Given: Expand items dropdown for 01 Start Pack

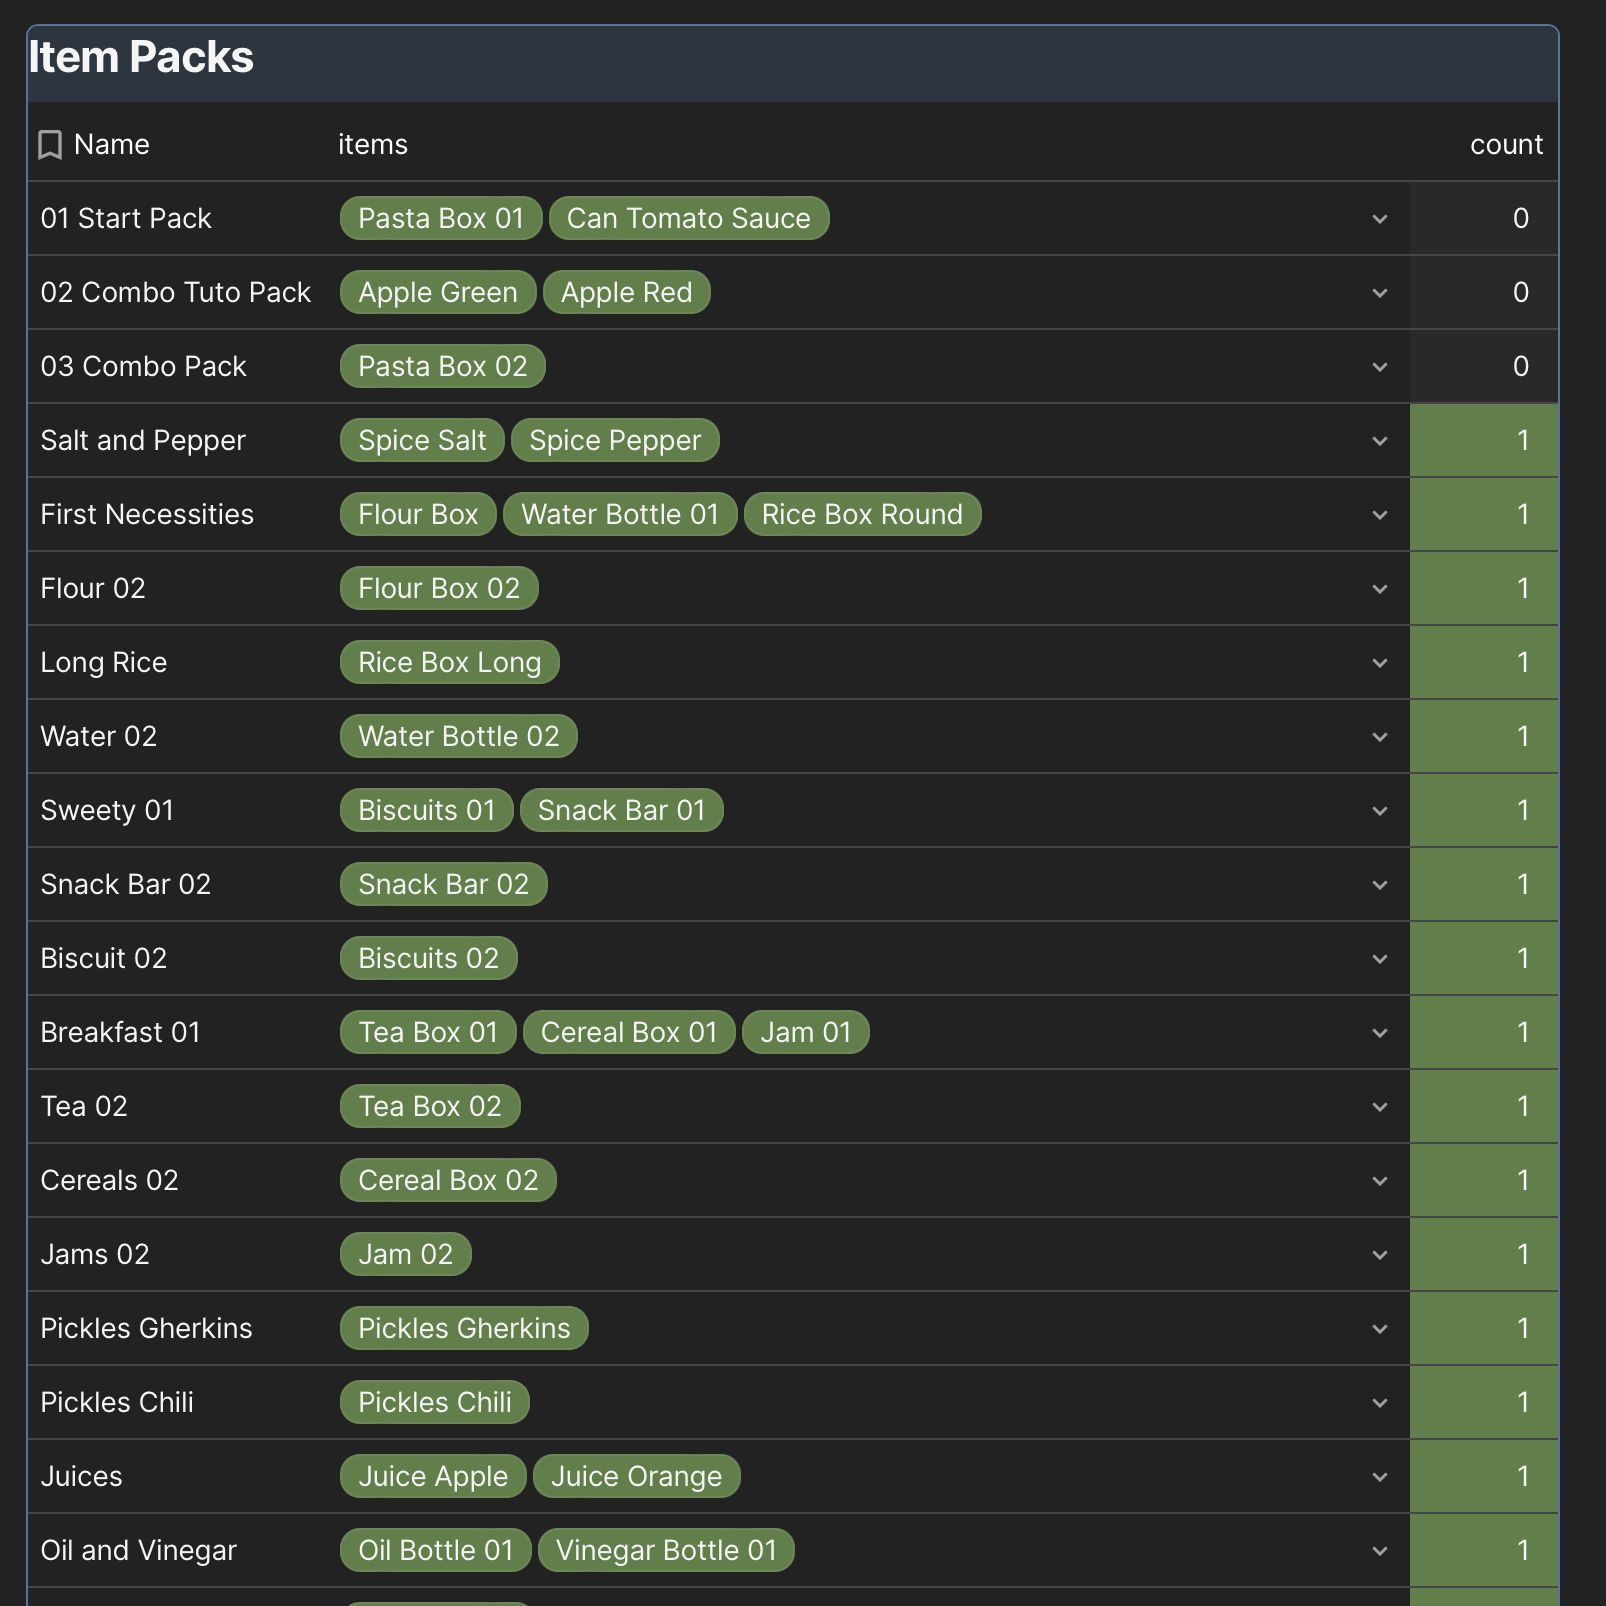Looking at the screenshot, I should point(1379,219).
